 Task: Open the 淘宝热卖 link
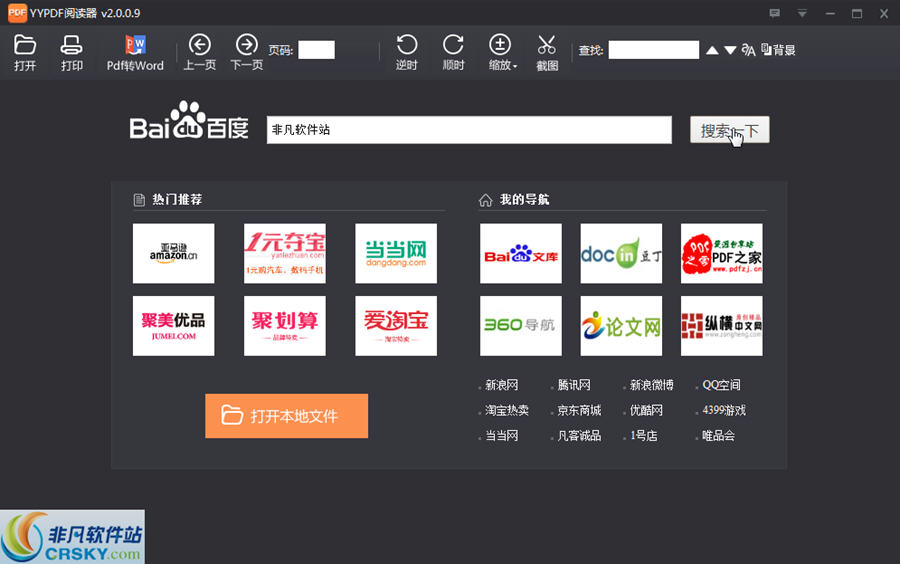[507, 410]
